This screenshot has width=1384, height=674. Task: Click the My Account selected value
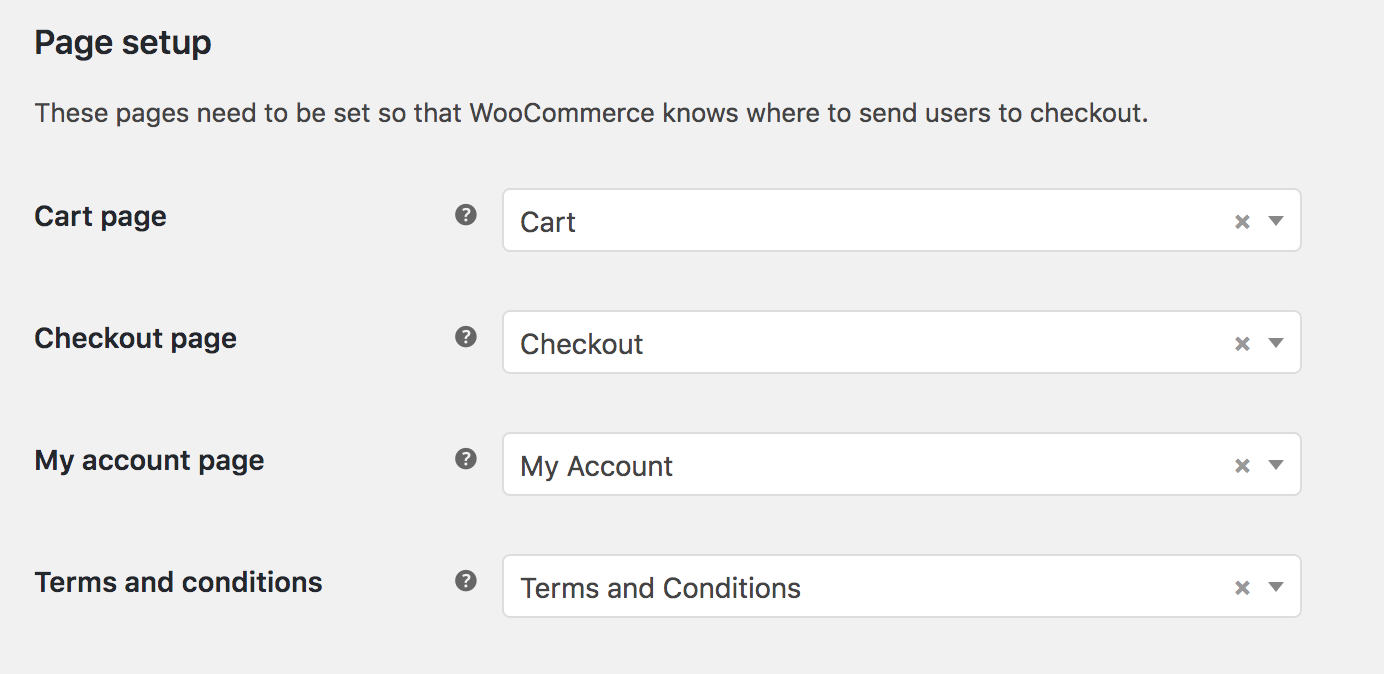[595, 464]
